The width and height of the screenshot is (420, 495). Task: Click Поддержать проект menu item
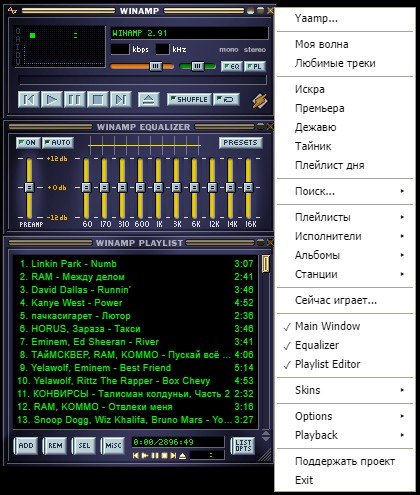pyautogui.click(x=345, y=461)
